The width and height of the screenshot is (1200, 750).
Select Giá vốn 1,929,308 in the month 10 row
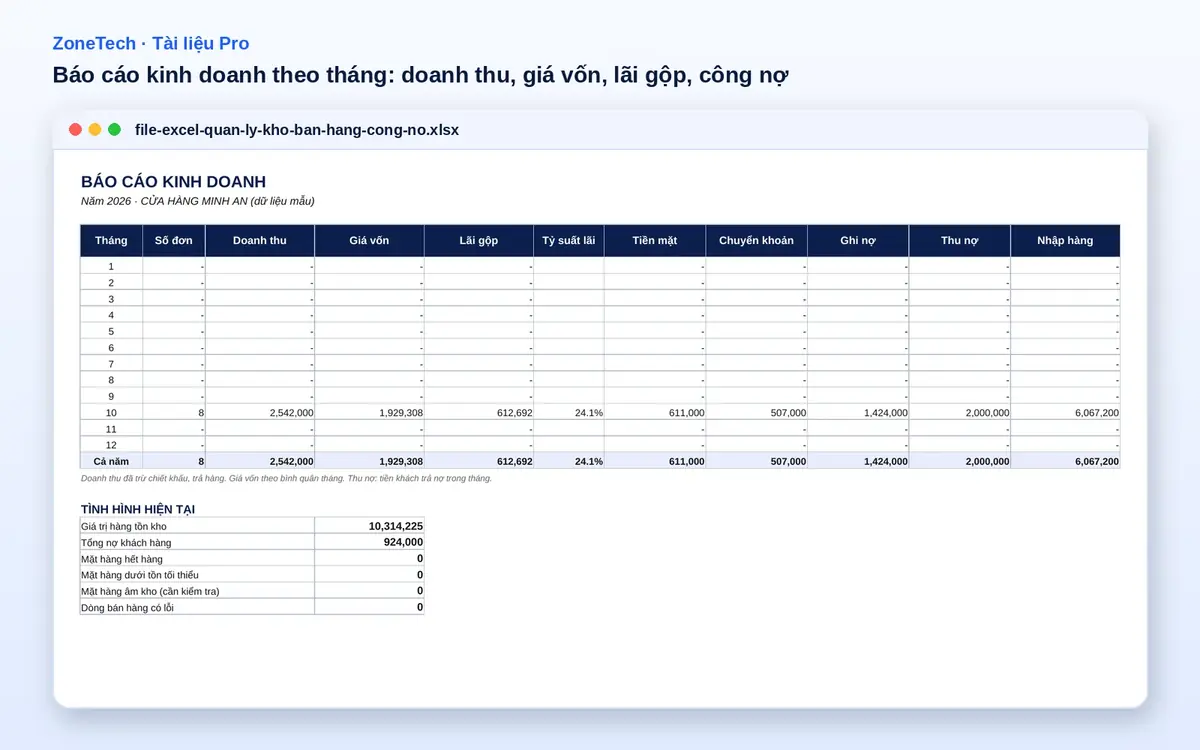coord(369,412)
